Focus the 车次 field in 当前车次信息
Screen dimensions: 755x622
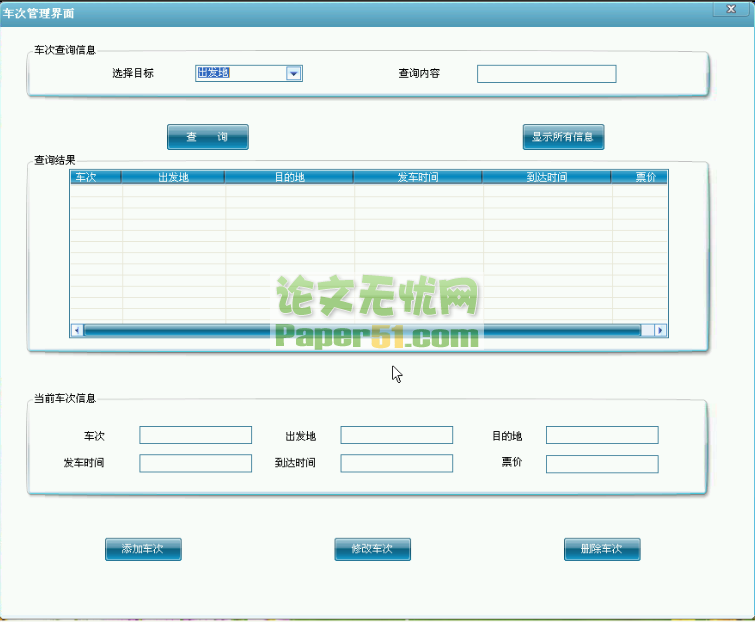pos(195,435)
